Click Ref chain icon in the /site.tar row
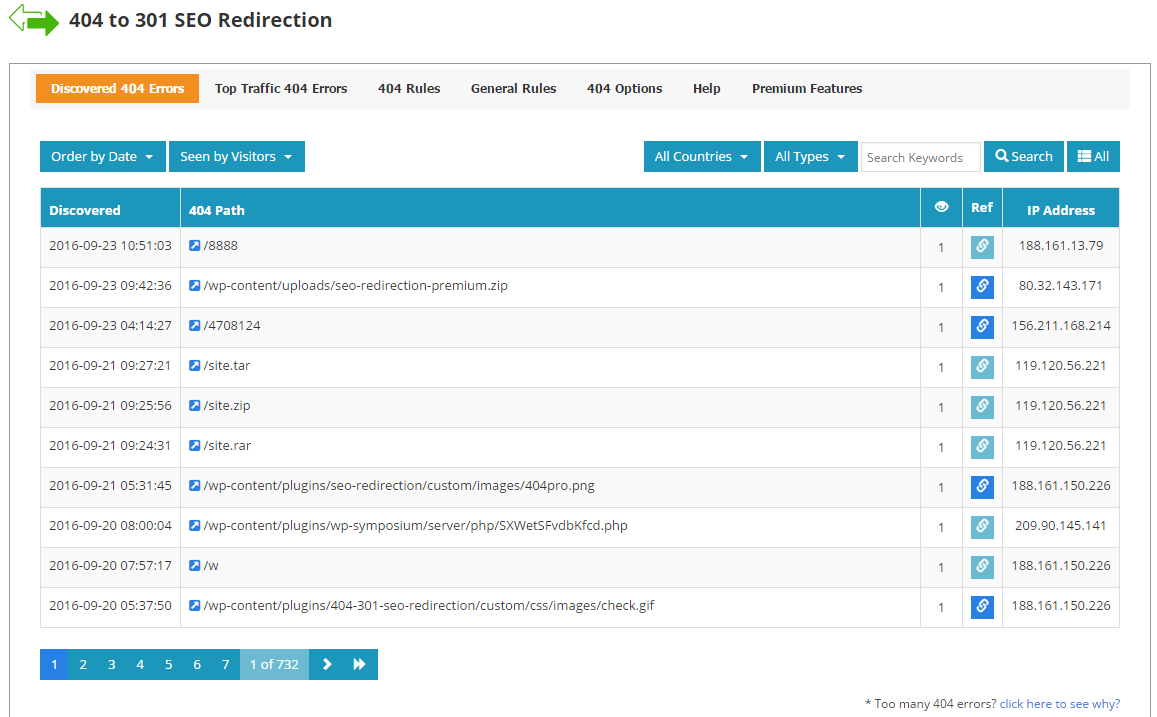 (982, 367)
